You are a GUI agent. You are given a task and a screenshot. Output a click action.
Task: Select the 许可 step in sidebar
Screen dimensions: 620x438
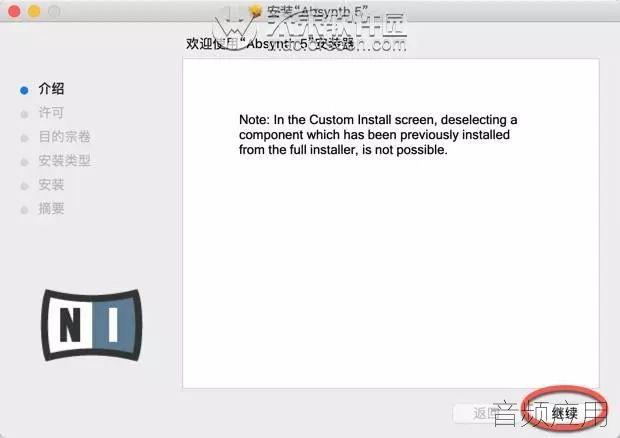(51, 113)
